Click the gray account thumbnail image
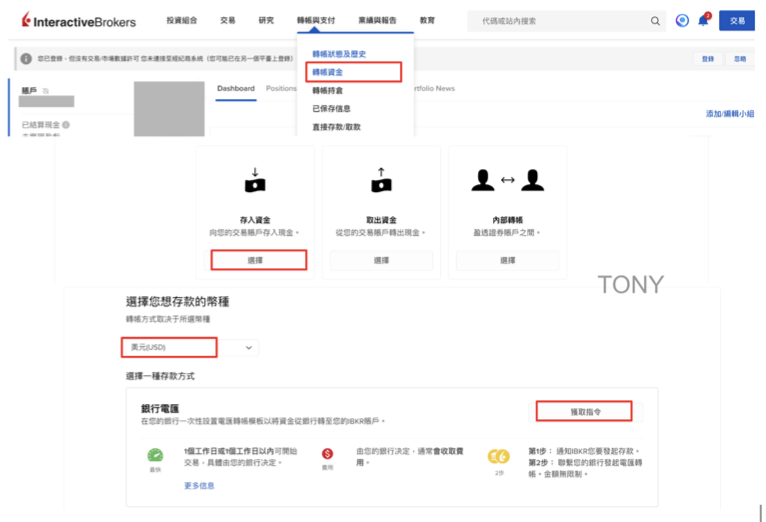Screen dimensions: 766x522 coord(169,108)
